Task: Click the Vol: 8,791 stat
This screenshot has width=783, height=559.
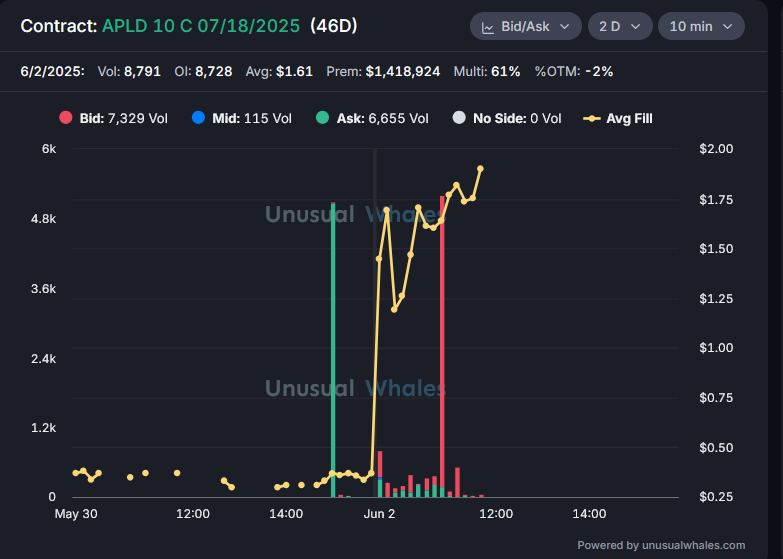Action: click(129, 71)
